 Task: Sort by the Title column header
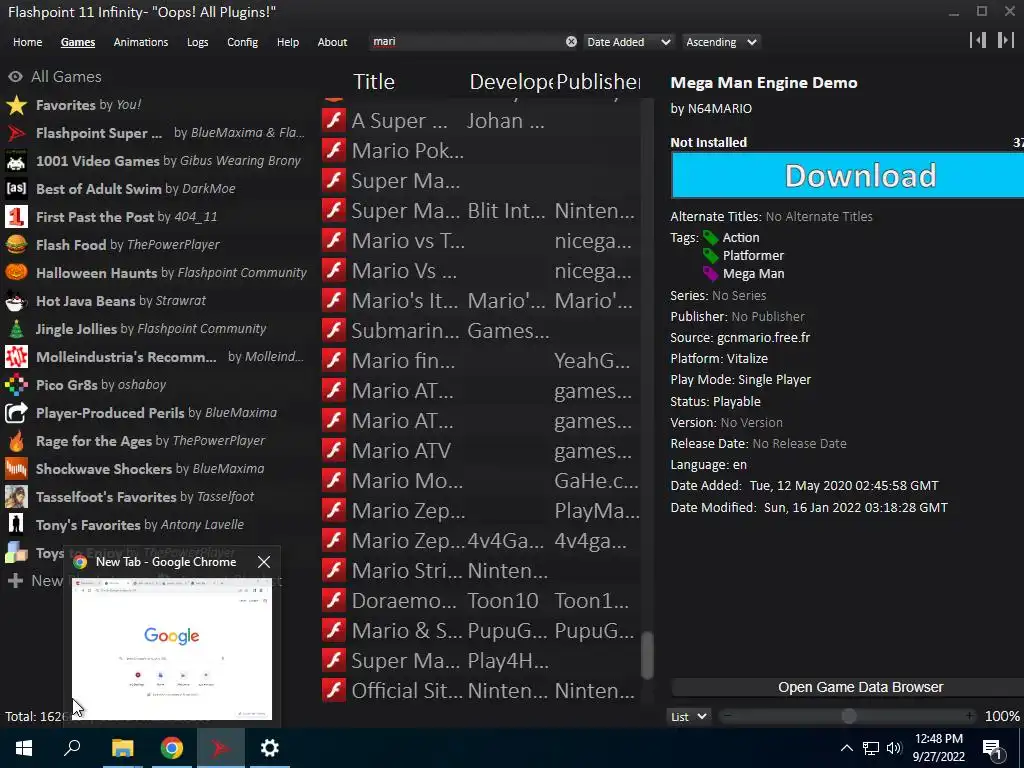(374, 82)
